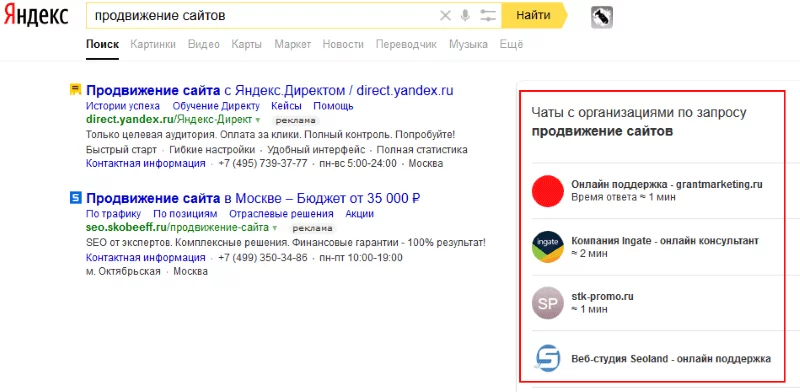Click phone number +7 (495) 739-37-77
The width and height of the screenshot is (800, 392).
(263, 163)
